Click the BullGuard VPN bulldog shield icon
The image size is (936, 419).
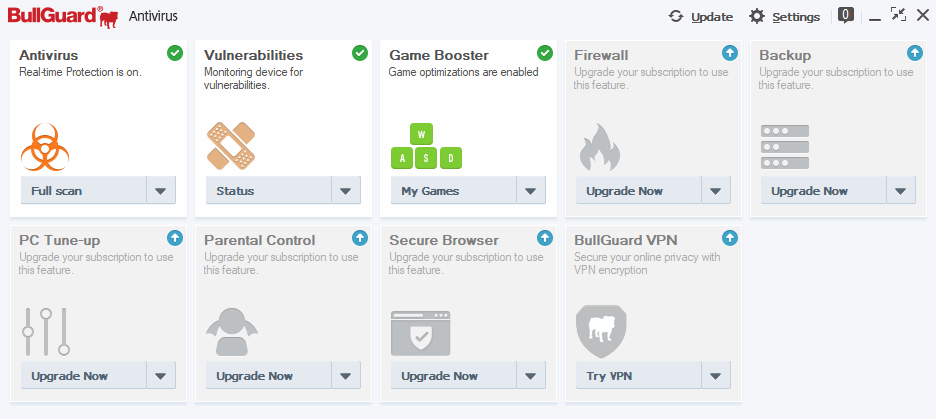coord(601,331)
